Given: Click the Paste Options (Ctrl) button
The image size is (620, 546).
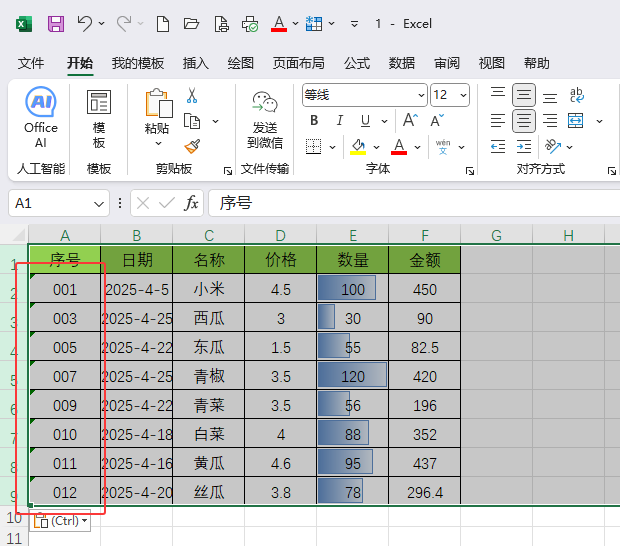Looking at the screenshot, I should coord(61,521).
